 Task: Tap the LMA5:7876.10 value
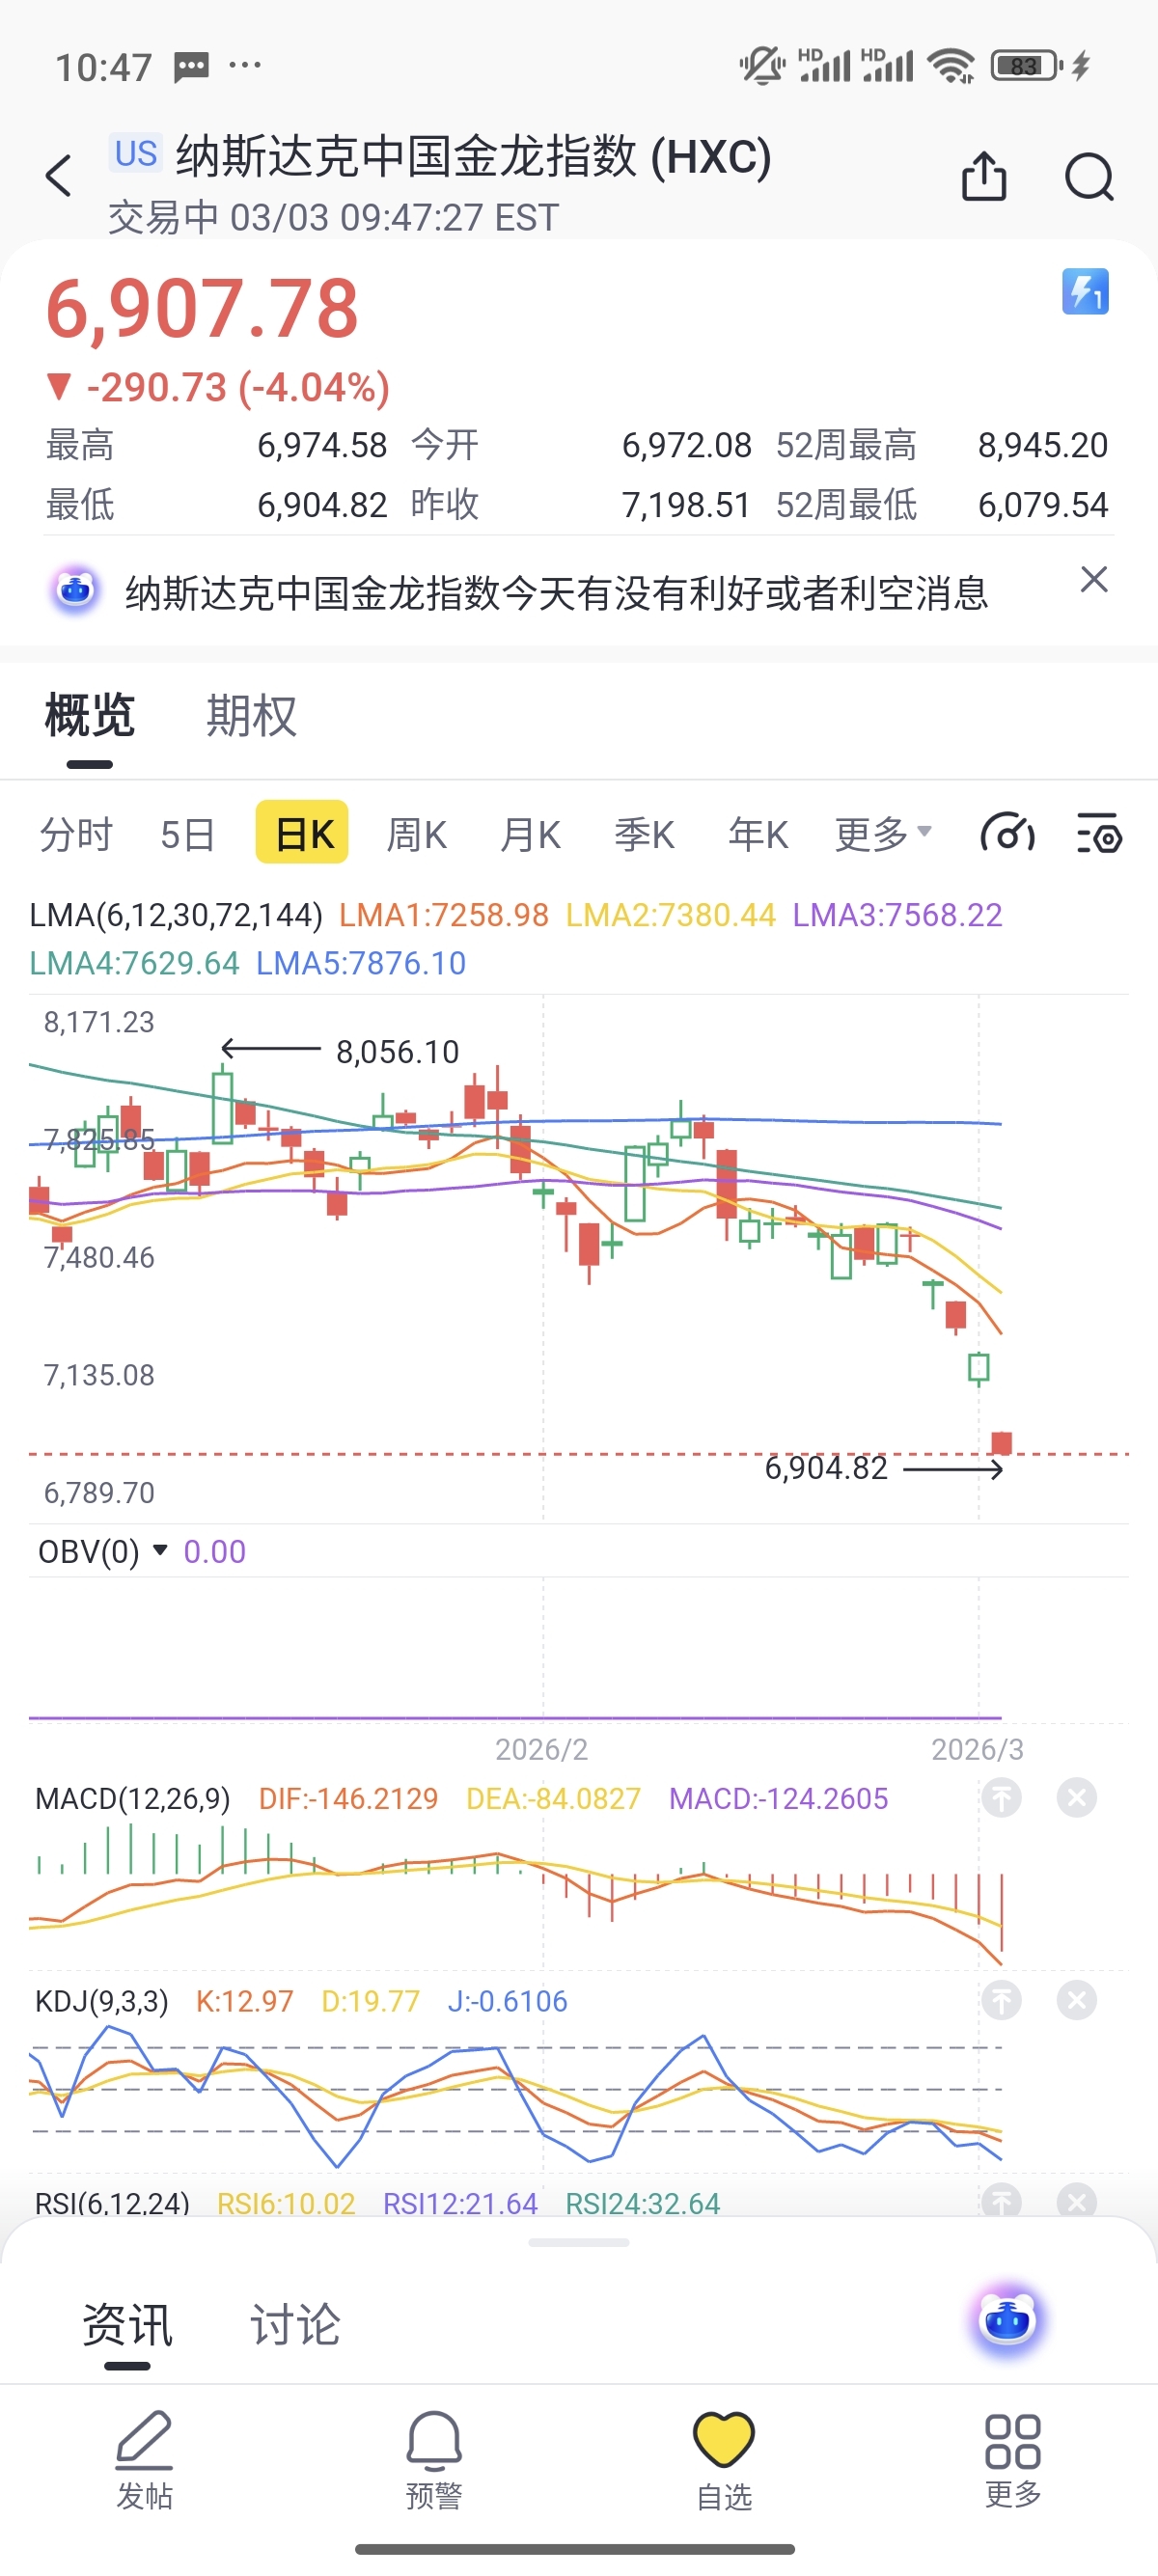(361, 963)
